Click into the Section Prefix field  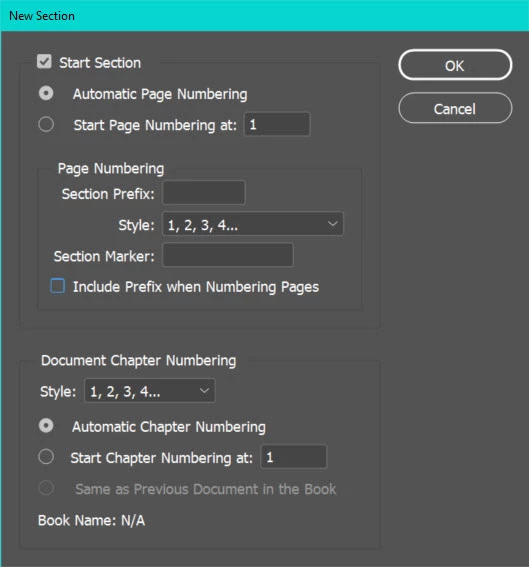tap(204, 193)
